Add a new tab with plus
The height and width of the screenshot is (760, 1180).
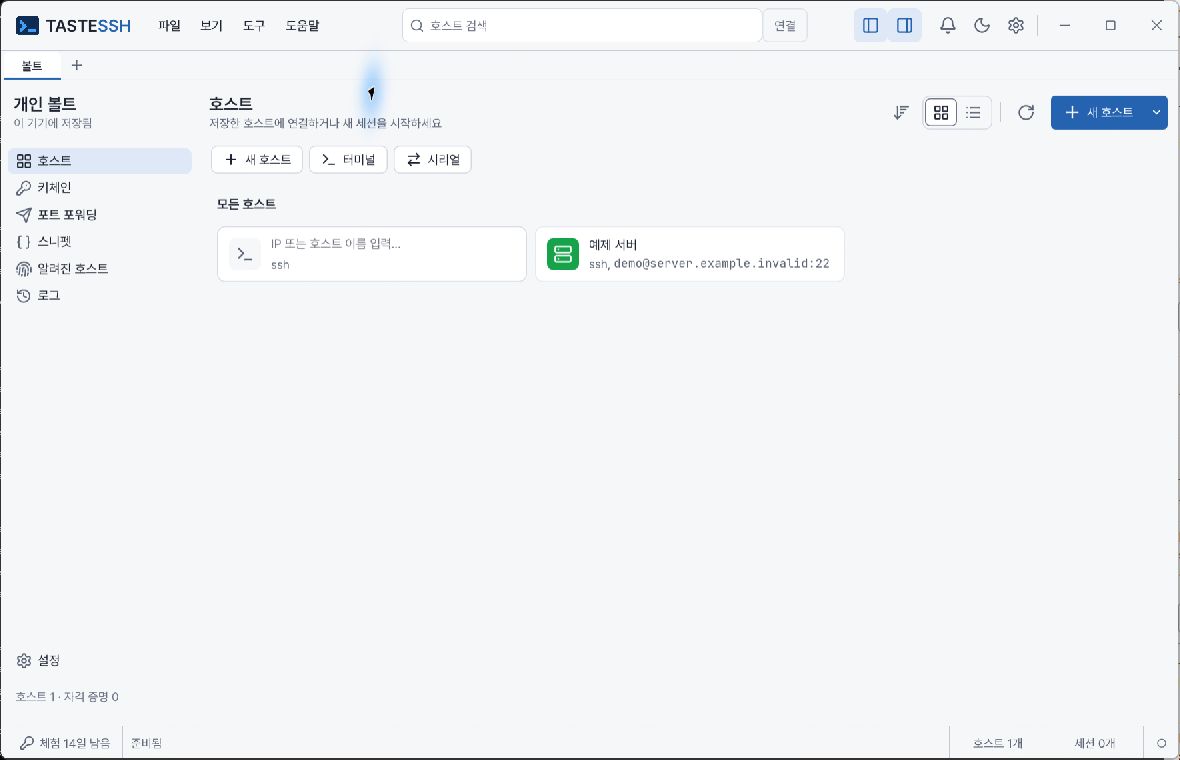point(77,65)
